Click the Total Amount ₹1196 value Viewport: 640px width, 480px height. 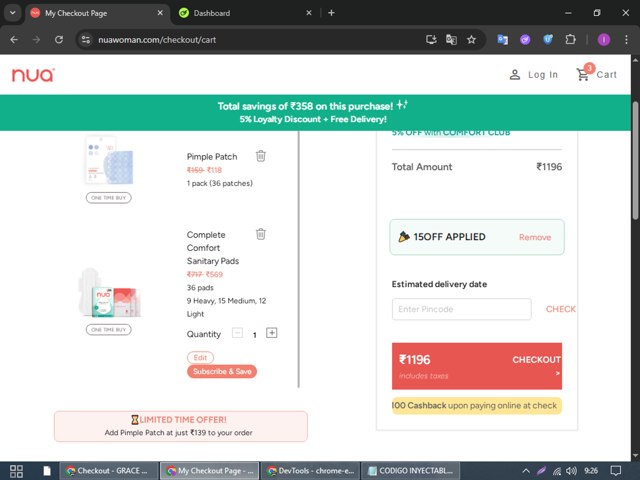pyautogui.click(x=549, y=167)
